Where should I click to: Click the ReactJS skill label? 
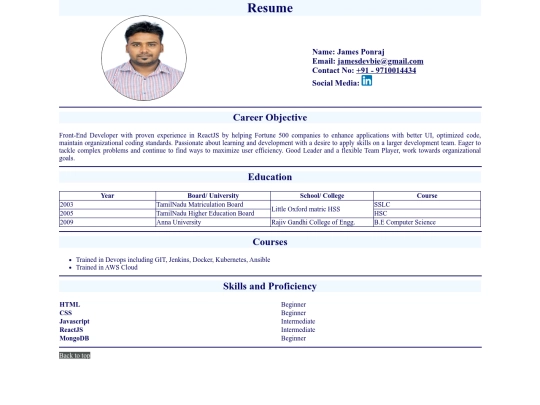(x=71, y=330)
